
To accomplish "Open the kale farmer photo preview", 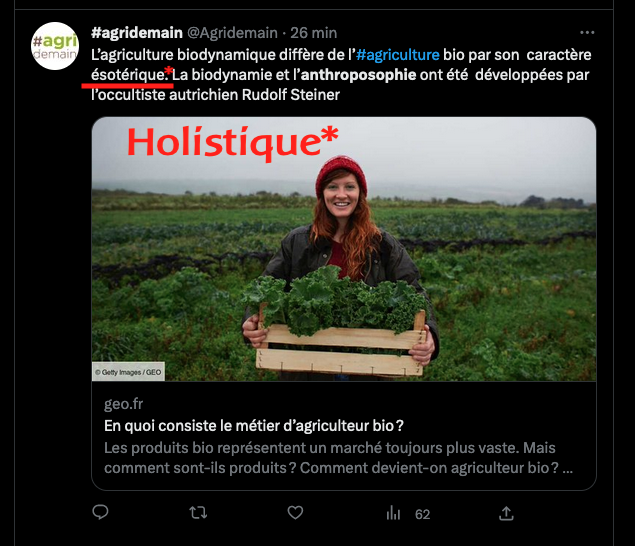I will click(x=344, y=249).
